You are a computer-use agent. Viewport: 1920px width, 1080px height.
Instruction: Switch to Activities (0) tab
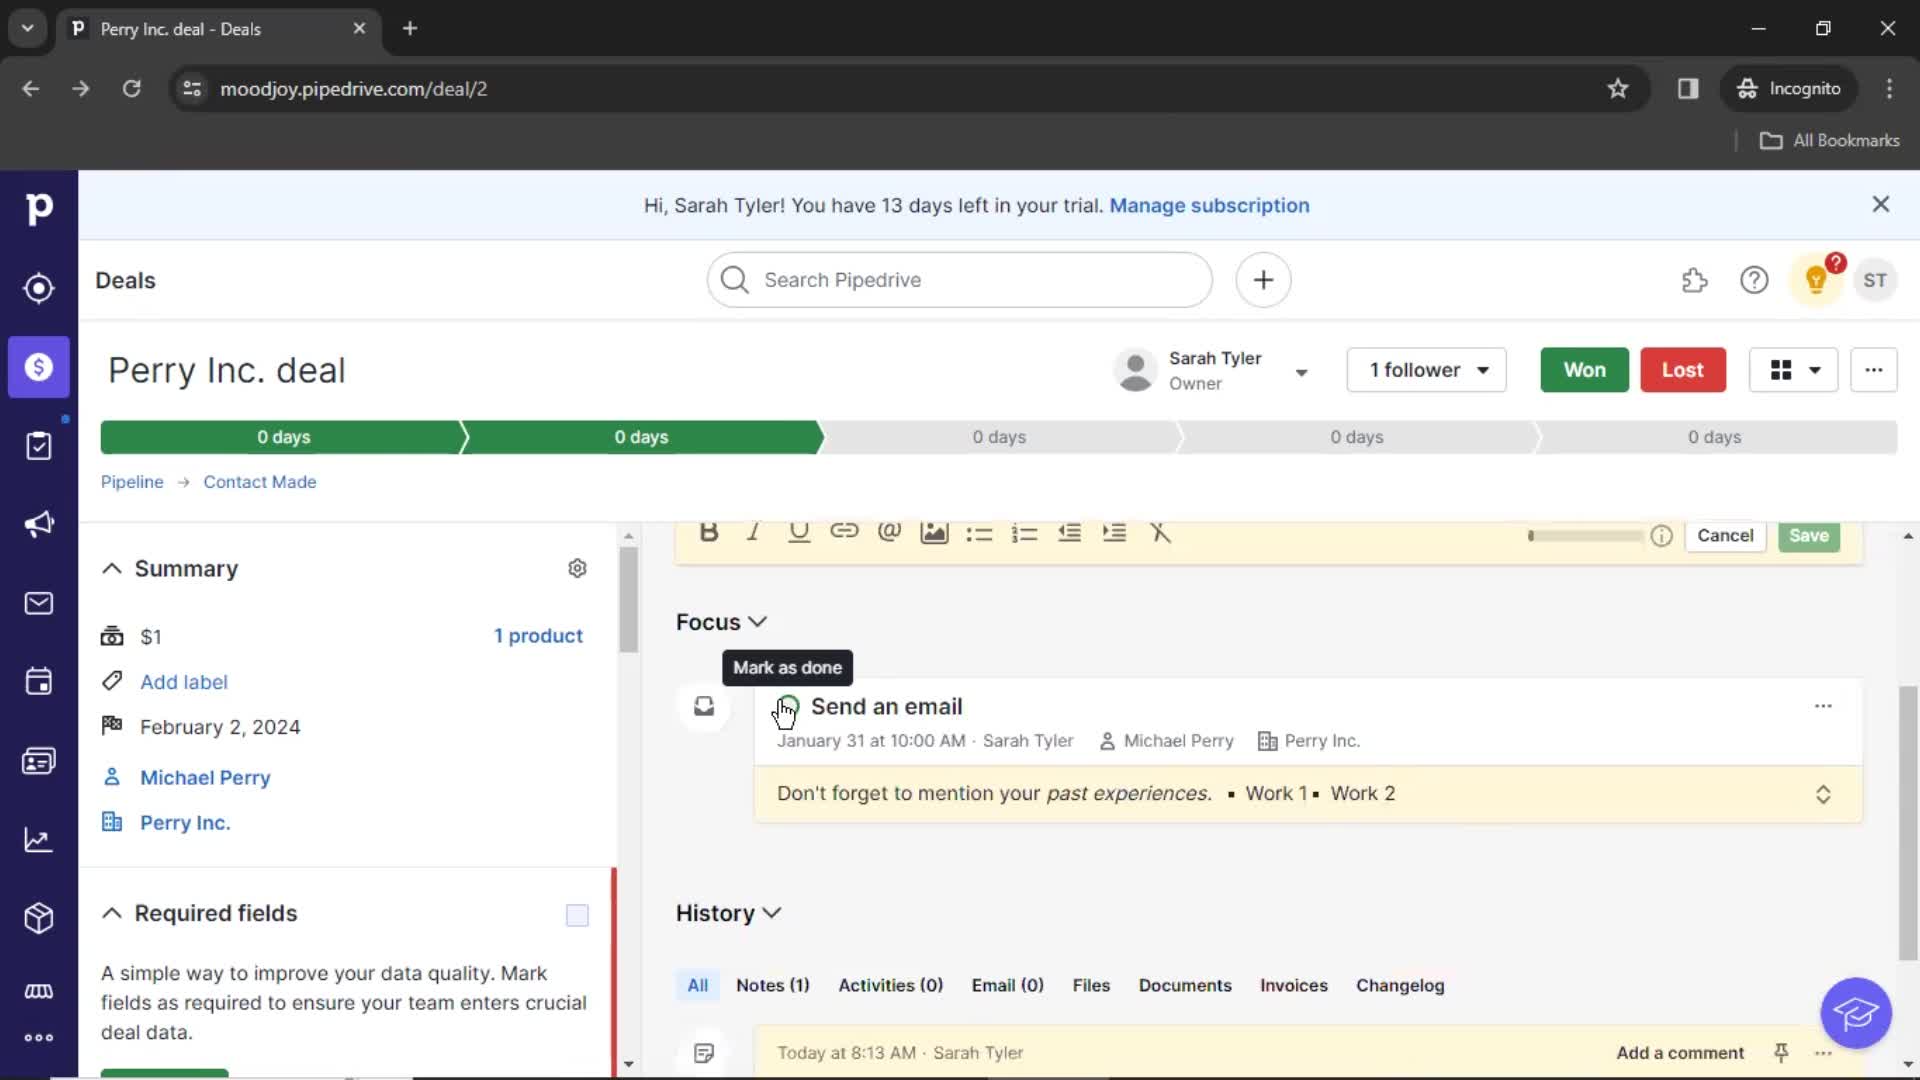[891, 985]
